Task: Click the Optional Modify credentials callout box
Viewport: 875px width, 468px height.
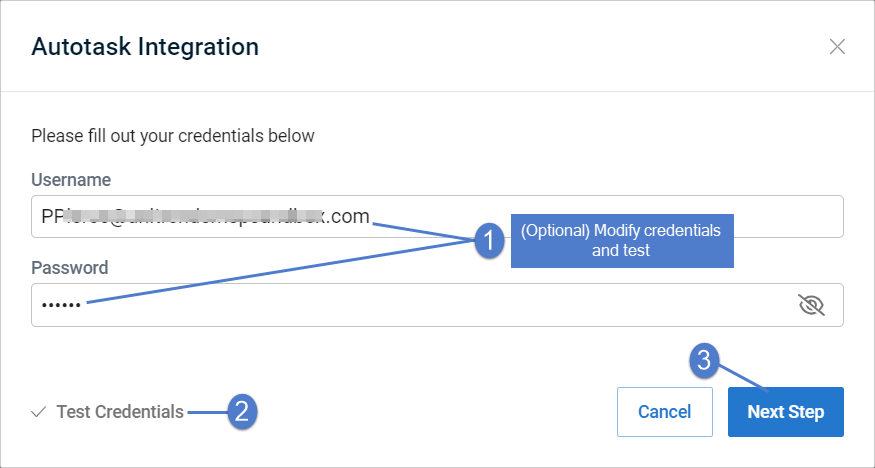Action: [x=622, y=240]
